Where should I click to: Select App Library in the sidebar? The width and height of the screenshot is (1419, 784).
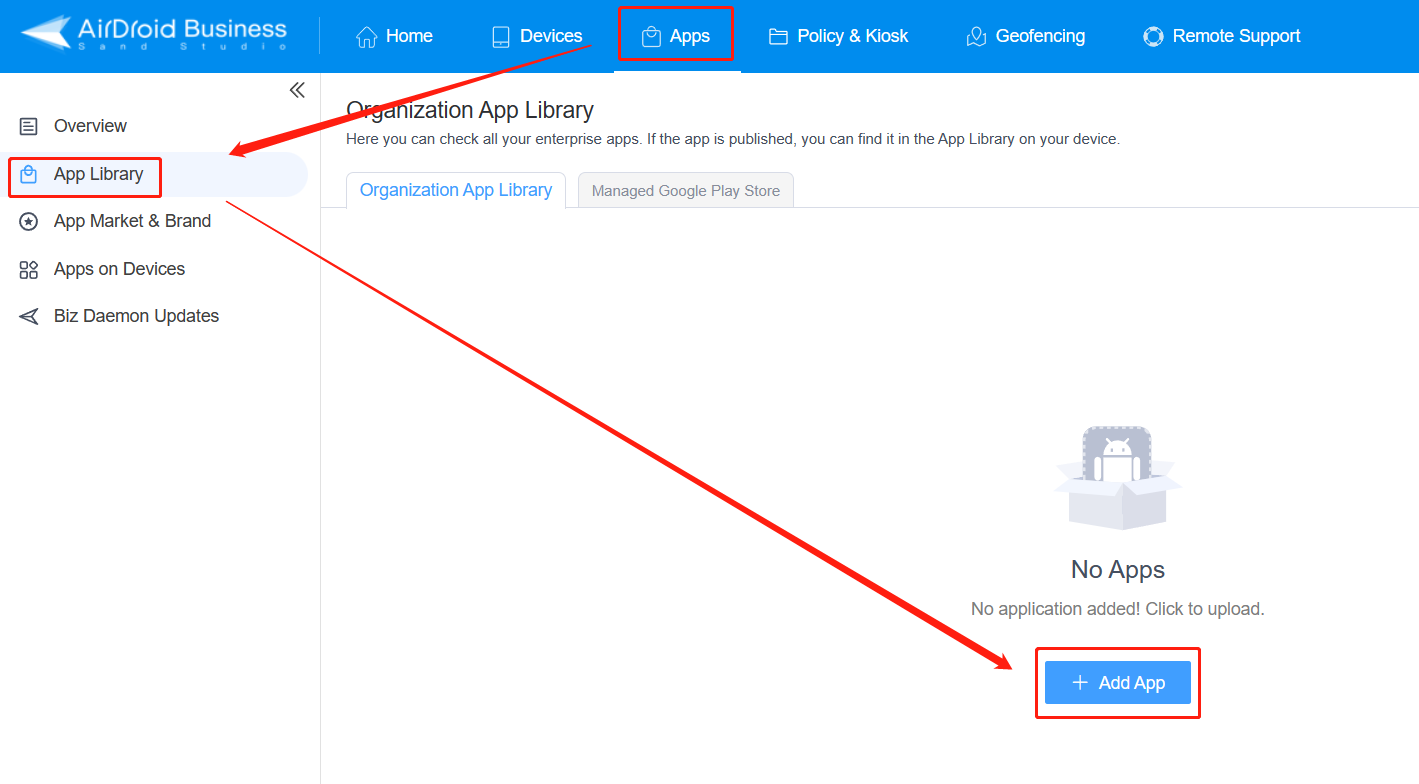[98, 175]
